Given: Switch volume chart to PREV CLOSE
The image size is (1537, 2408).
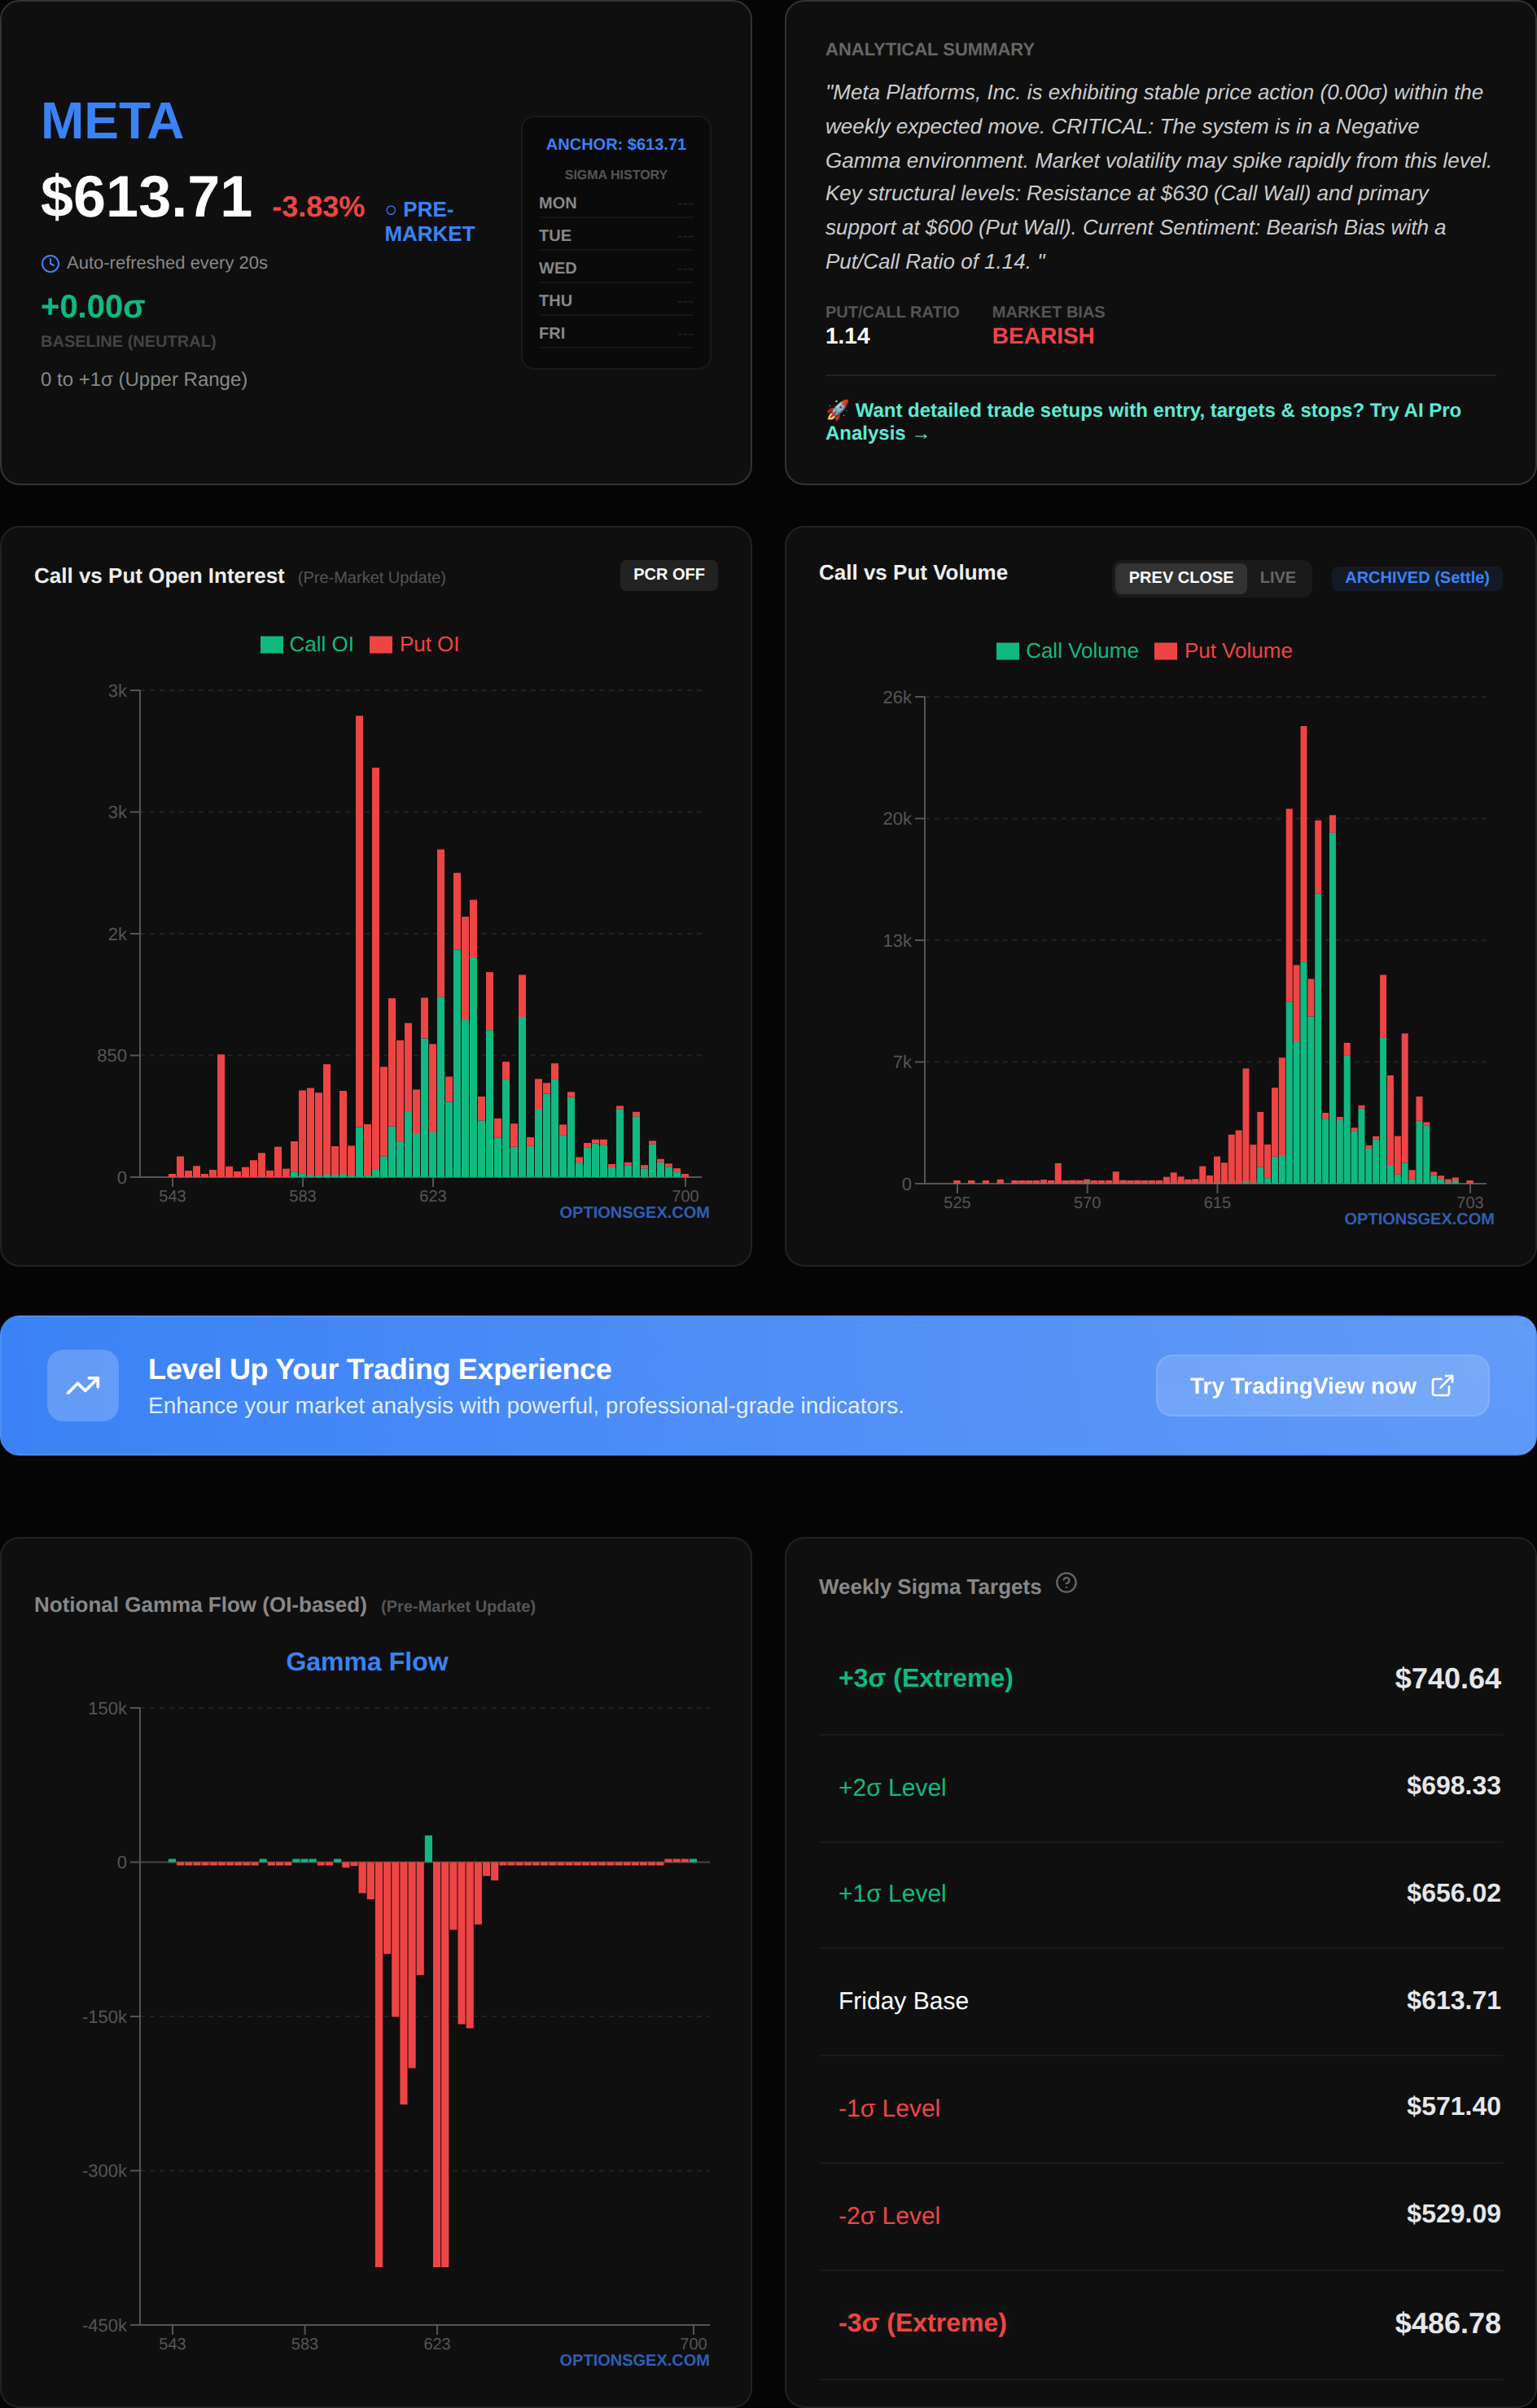Looking at the screenshot, I should 1180,578.
